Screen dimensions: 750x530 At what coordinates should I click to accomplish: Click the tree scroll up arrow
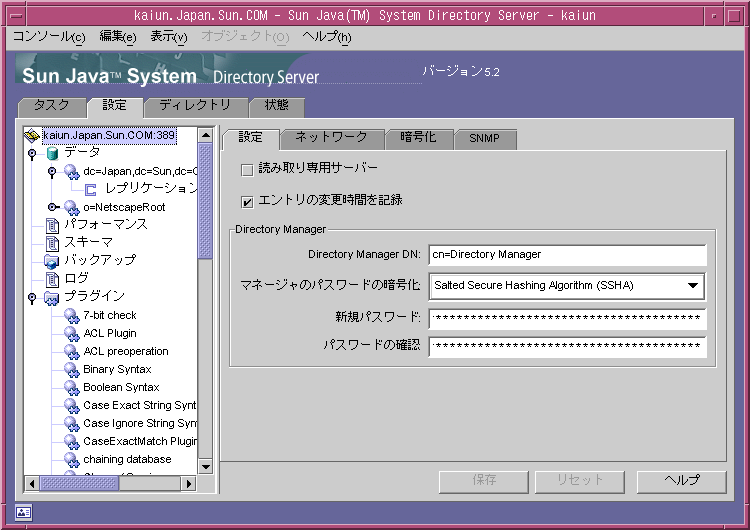tap(205, 135)
